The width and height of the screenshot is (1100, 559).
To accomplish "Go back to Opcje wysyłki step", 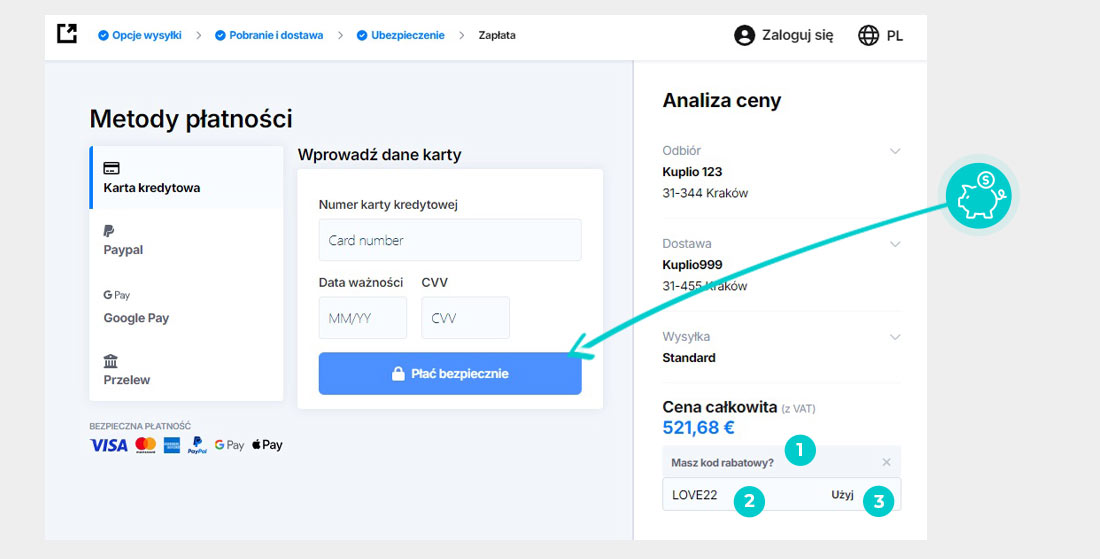I will pos(140,35).
